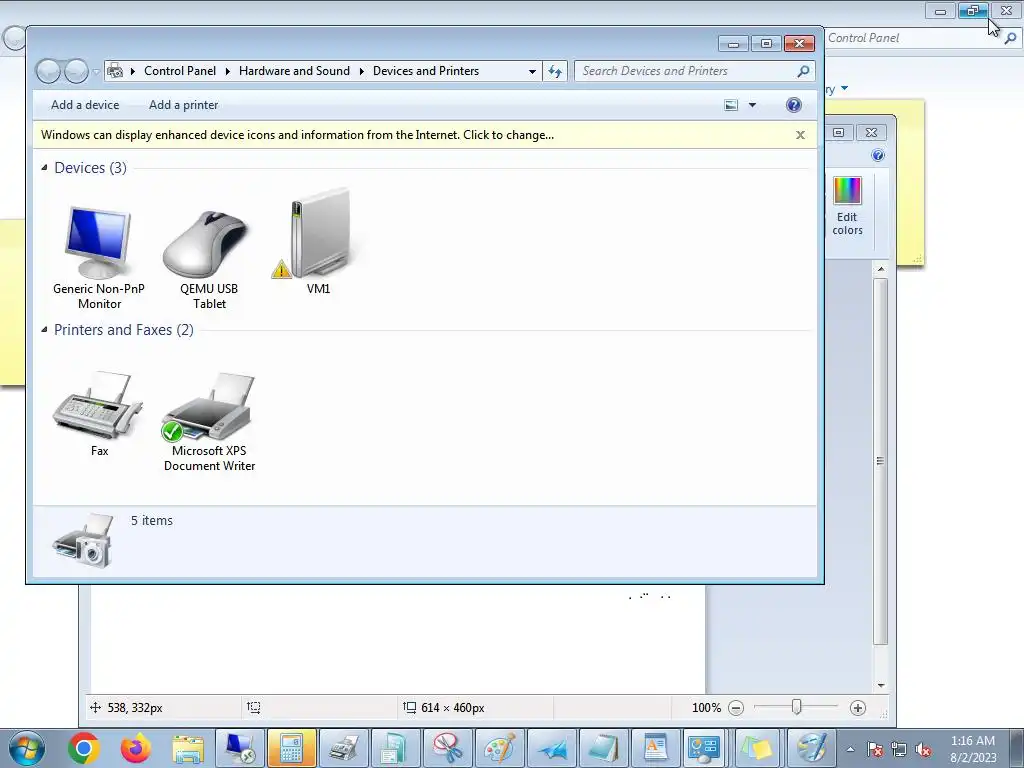Click Control Panel in the breadcrumb
This screenshot has height=768, width=1024.
[180, 71]
